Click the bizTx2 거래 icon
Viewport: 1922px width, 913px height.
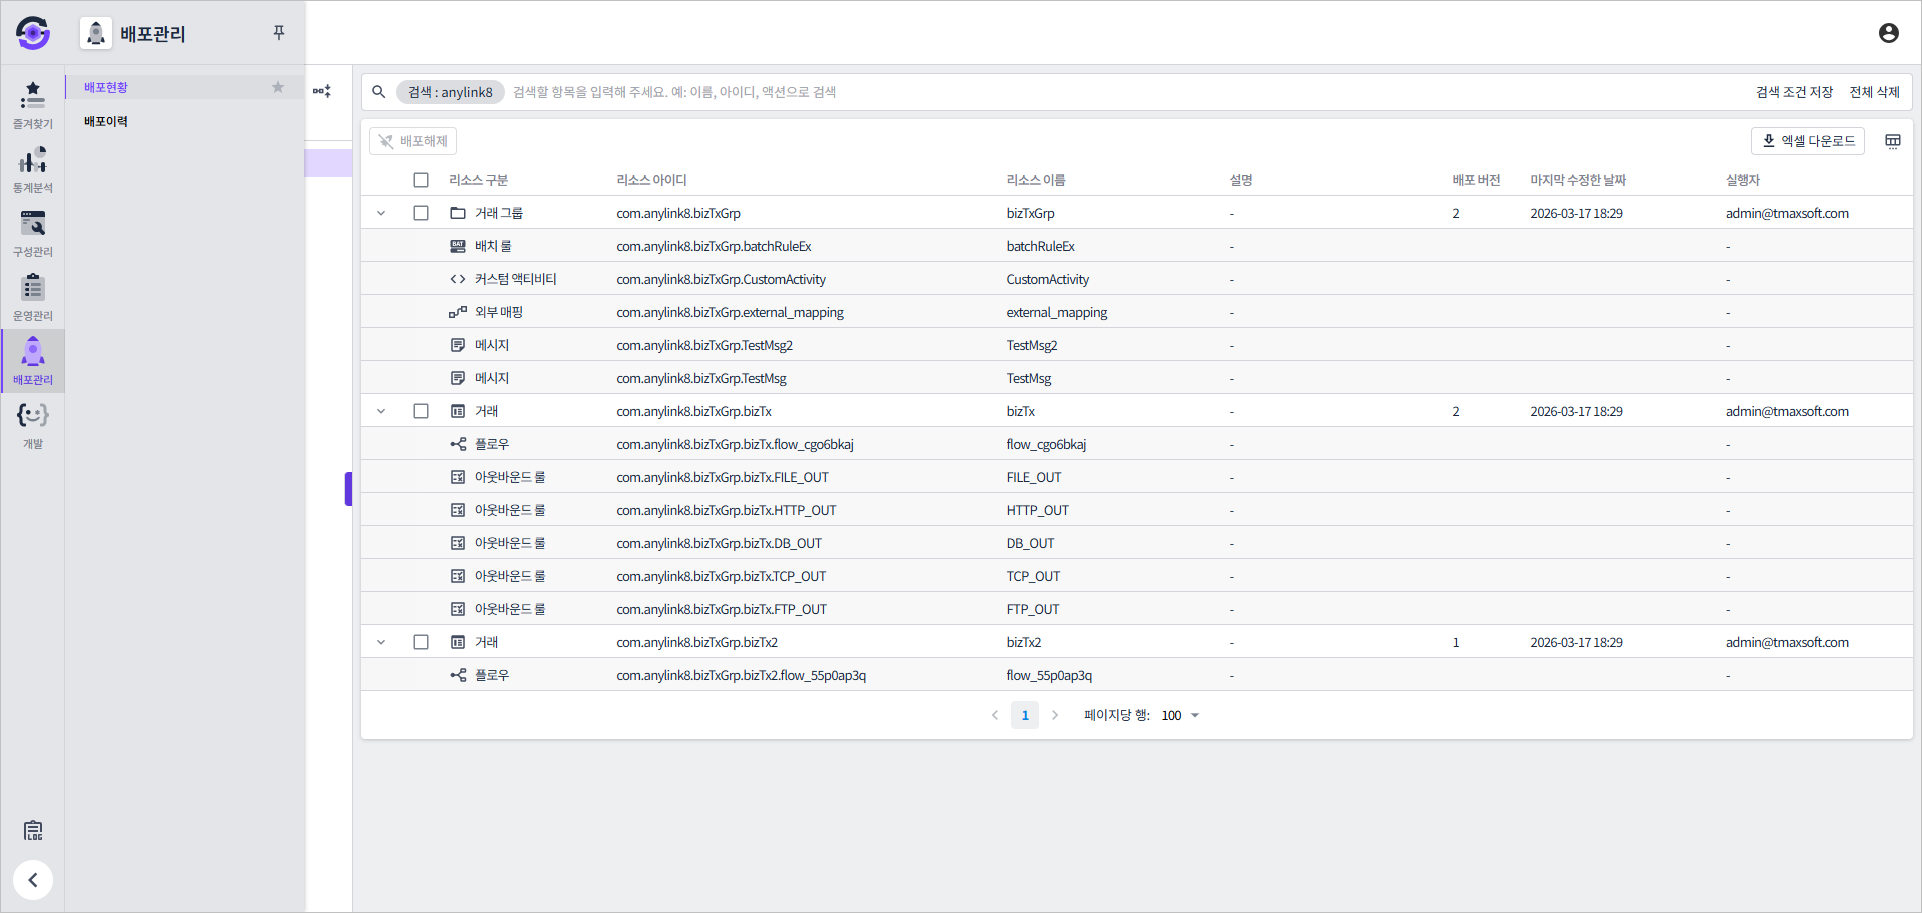click(458, 642)
